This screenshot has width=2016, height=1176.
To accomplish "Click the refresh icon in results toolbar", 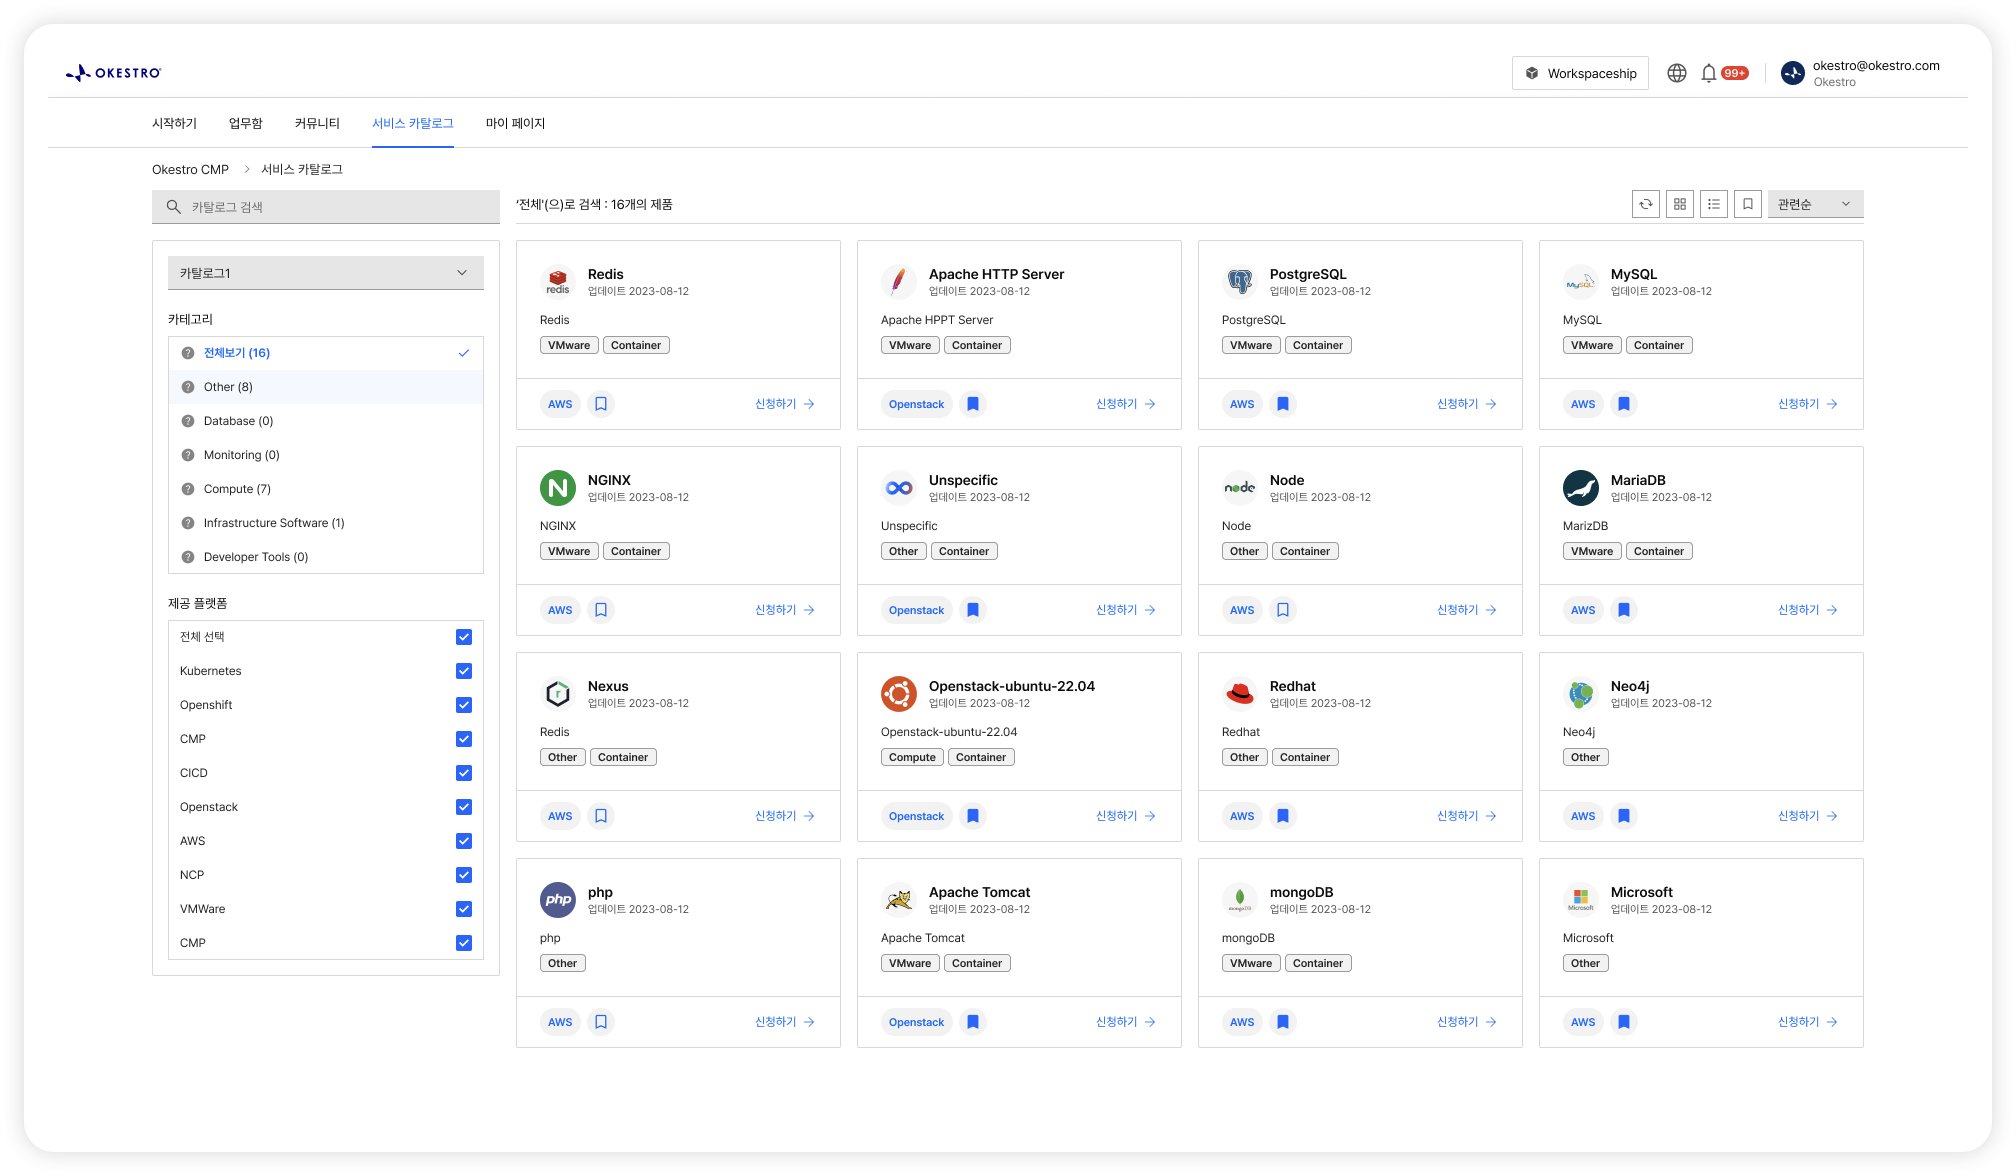I will pos(1646,204).
